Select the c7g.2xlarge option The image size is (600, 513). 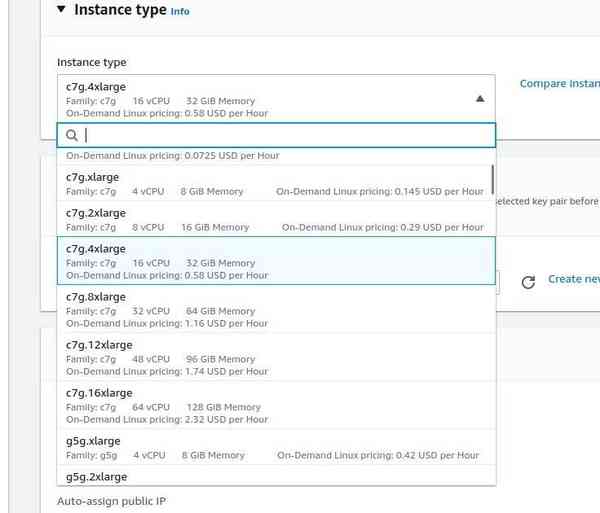pyautogui.click(x=276, y=220)
